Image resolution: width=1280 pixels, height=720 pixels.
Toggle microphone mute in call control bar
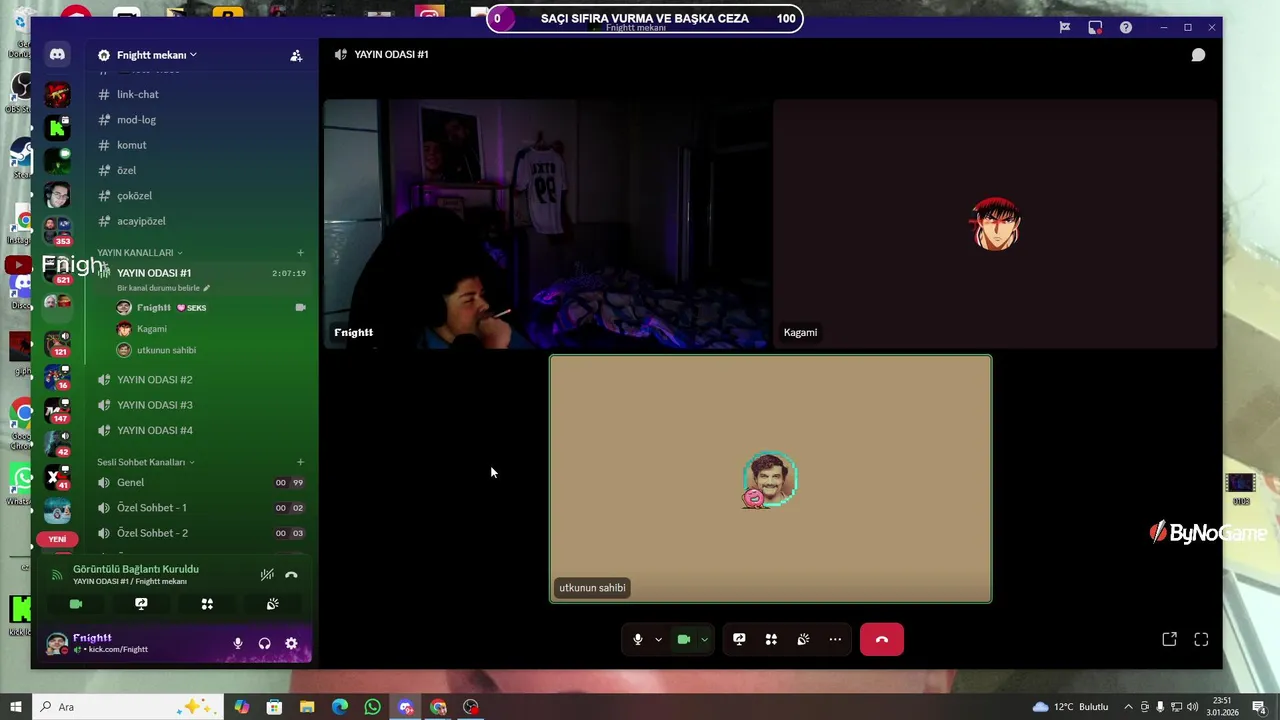(x=638, y=640)
